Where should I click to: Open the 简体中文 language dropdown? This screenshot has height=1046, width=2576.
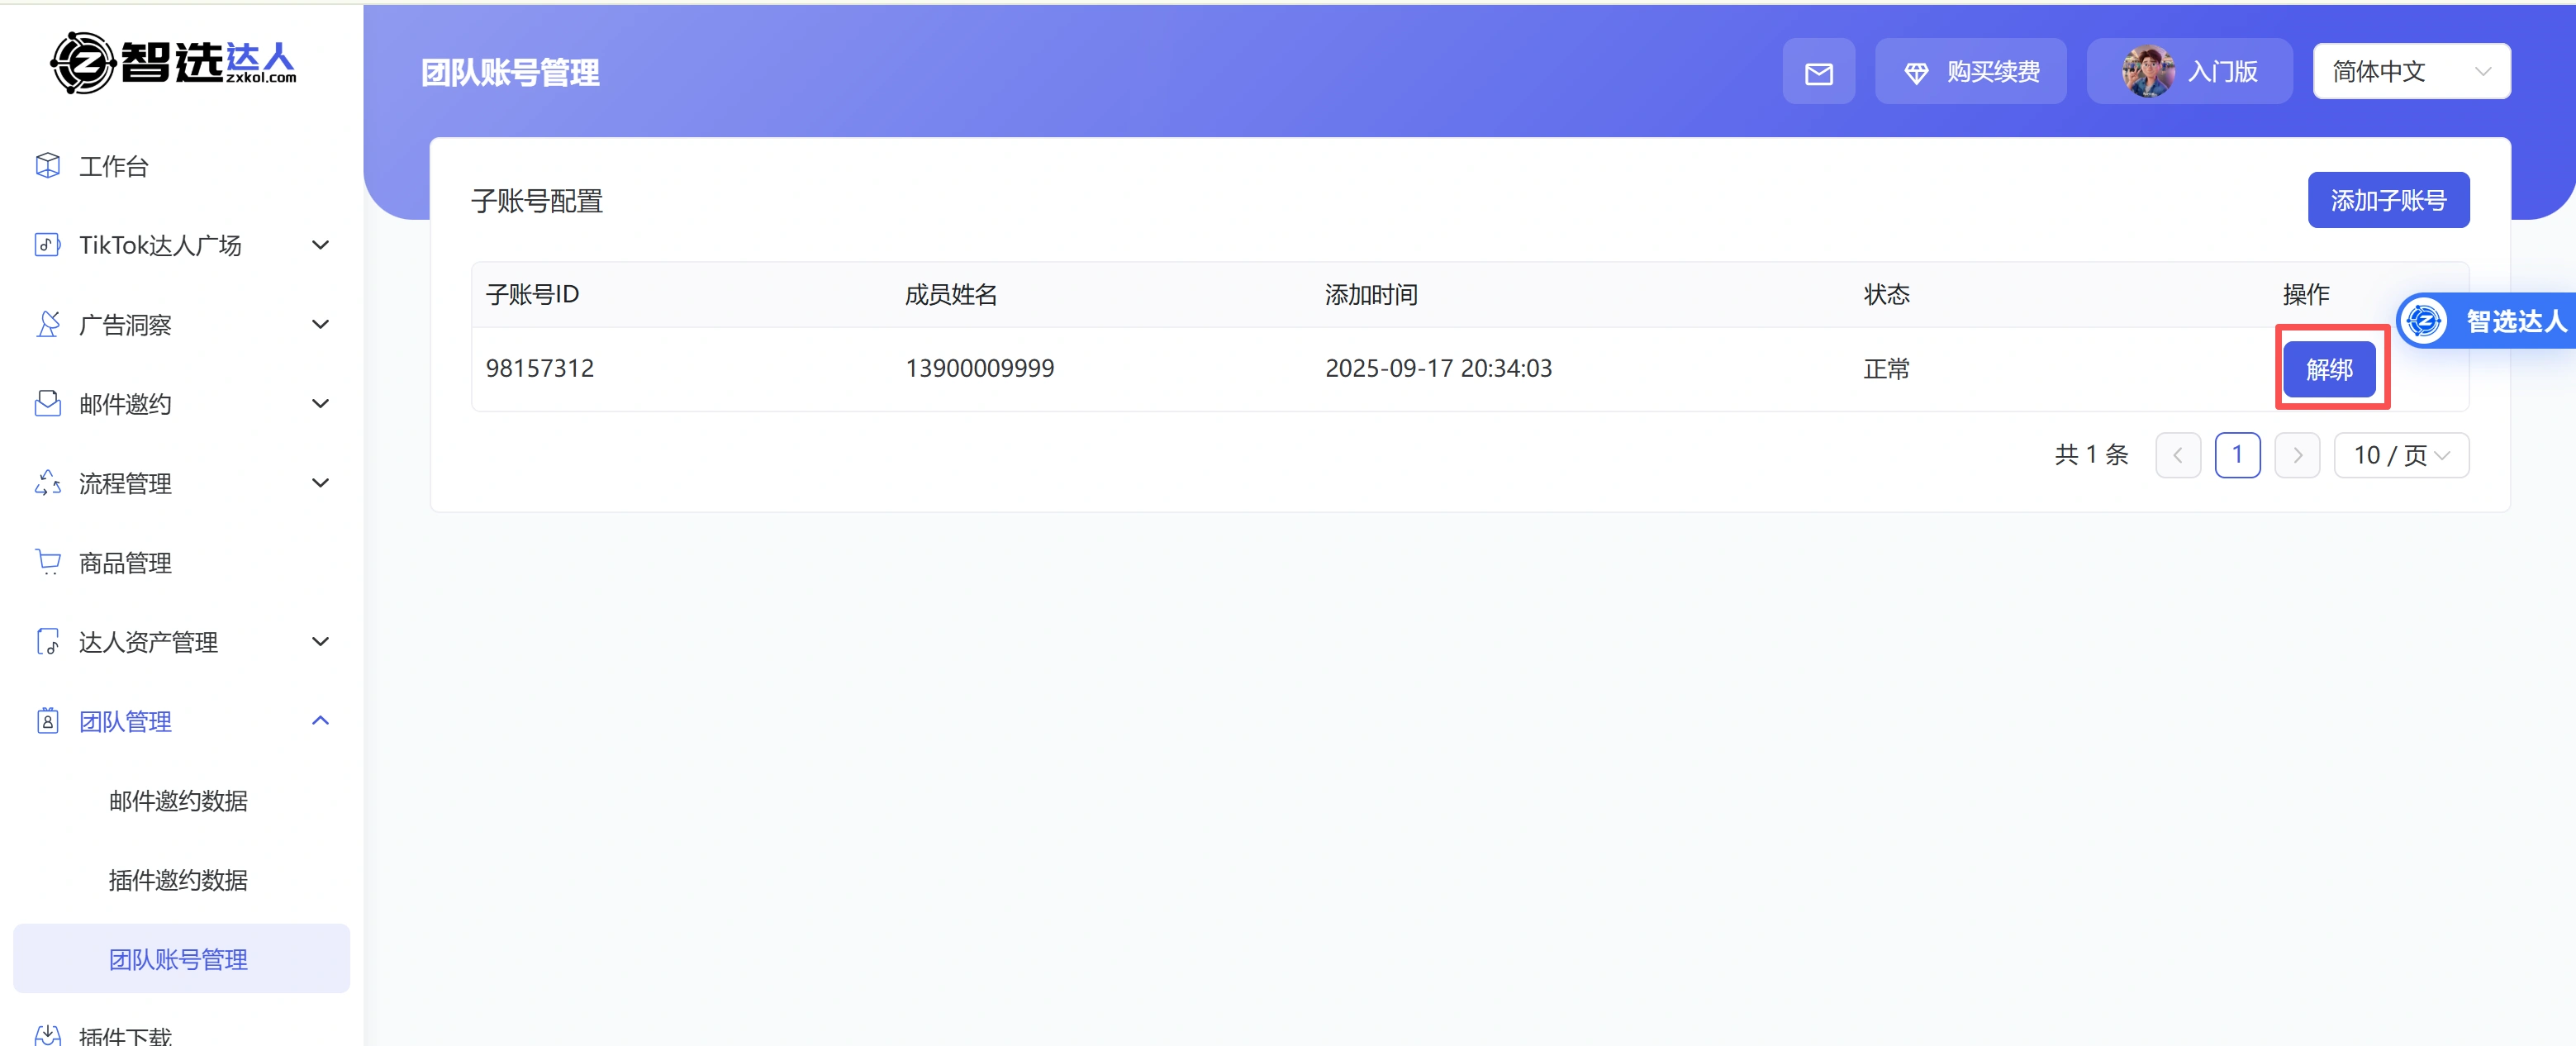click(2410, 72)
